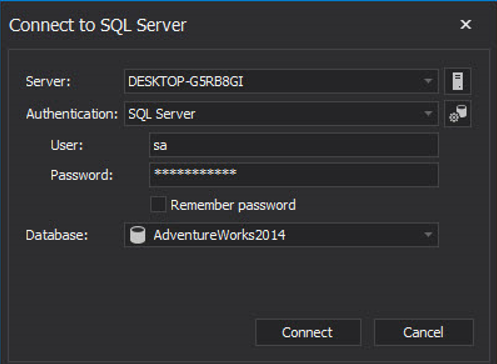The height and width of the screenshot is (364, 497).
Task: Select the SQL Server authentication combo box
Action: (x=281, y=114)
